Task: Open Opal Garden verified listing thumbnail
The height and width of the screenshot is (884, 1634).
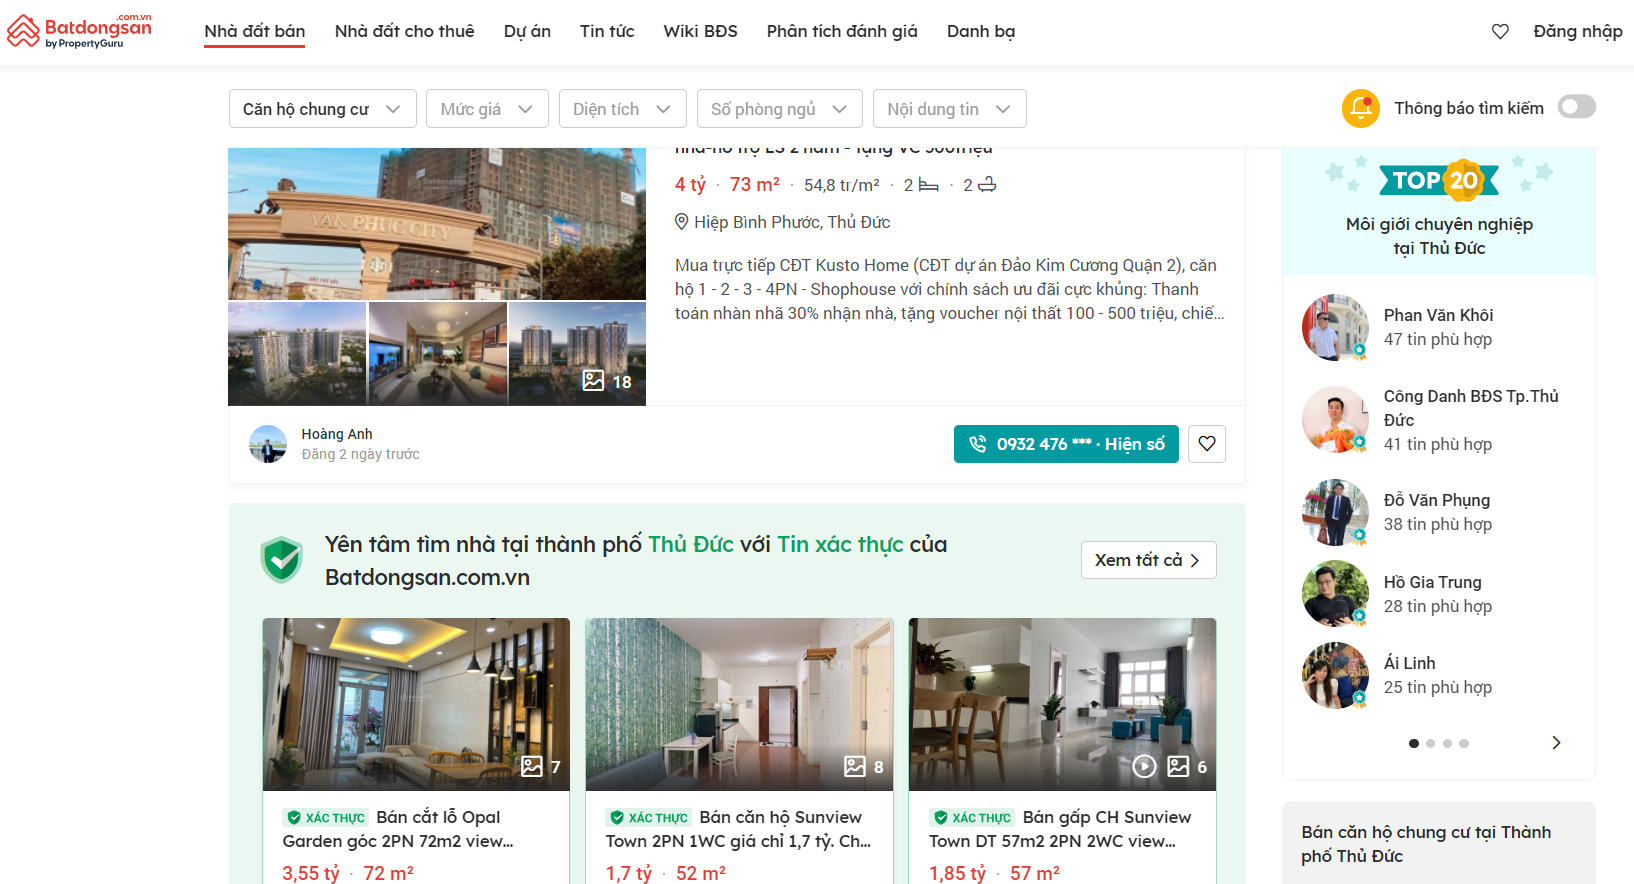Action: (x=416, y=704)
